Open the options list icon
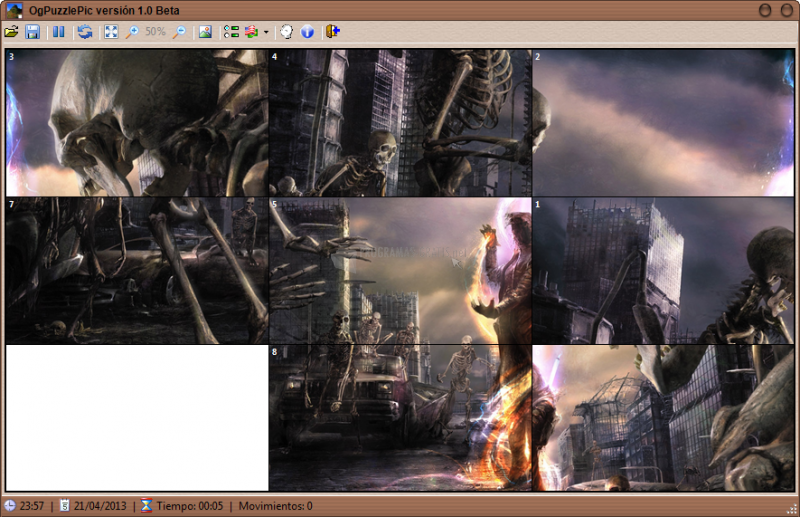Image resolution: width=800 pixels, height=517 pixels. tap(231, 32)
